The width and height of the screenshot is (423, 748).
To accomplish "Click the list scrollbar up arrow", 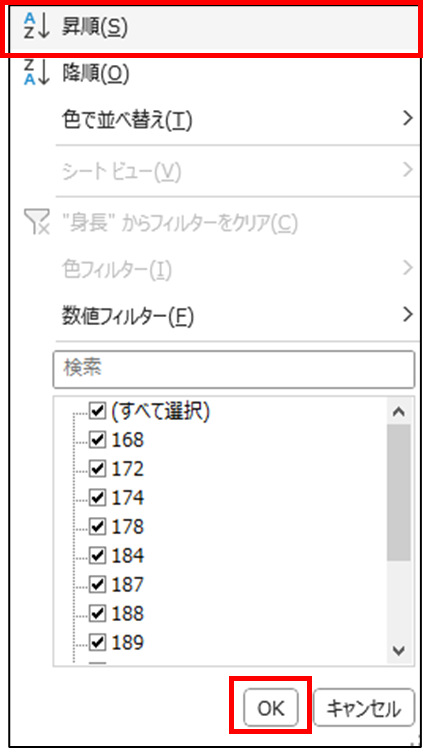I will click(x=400, y=412).
